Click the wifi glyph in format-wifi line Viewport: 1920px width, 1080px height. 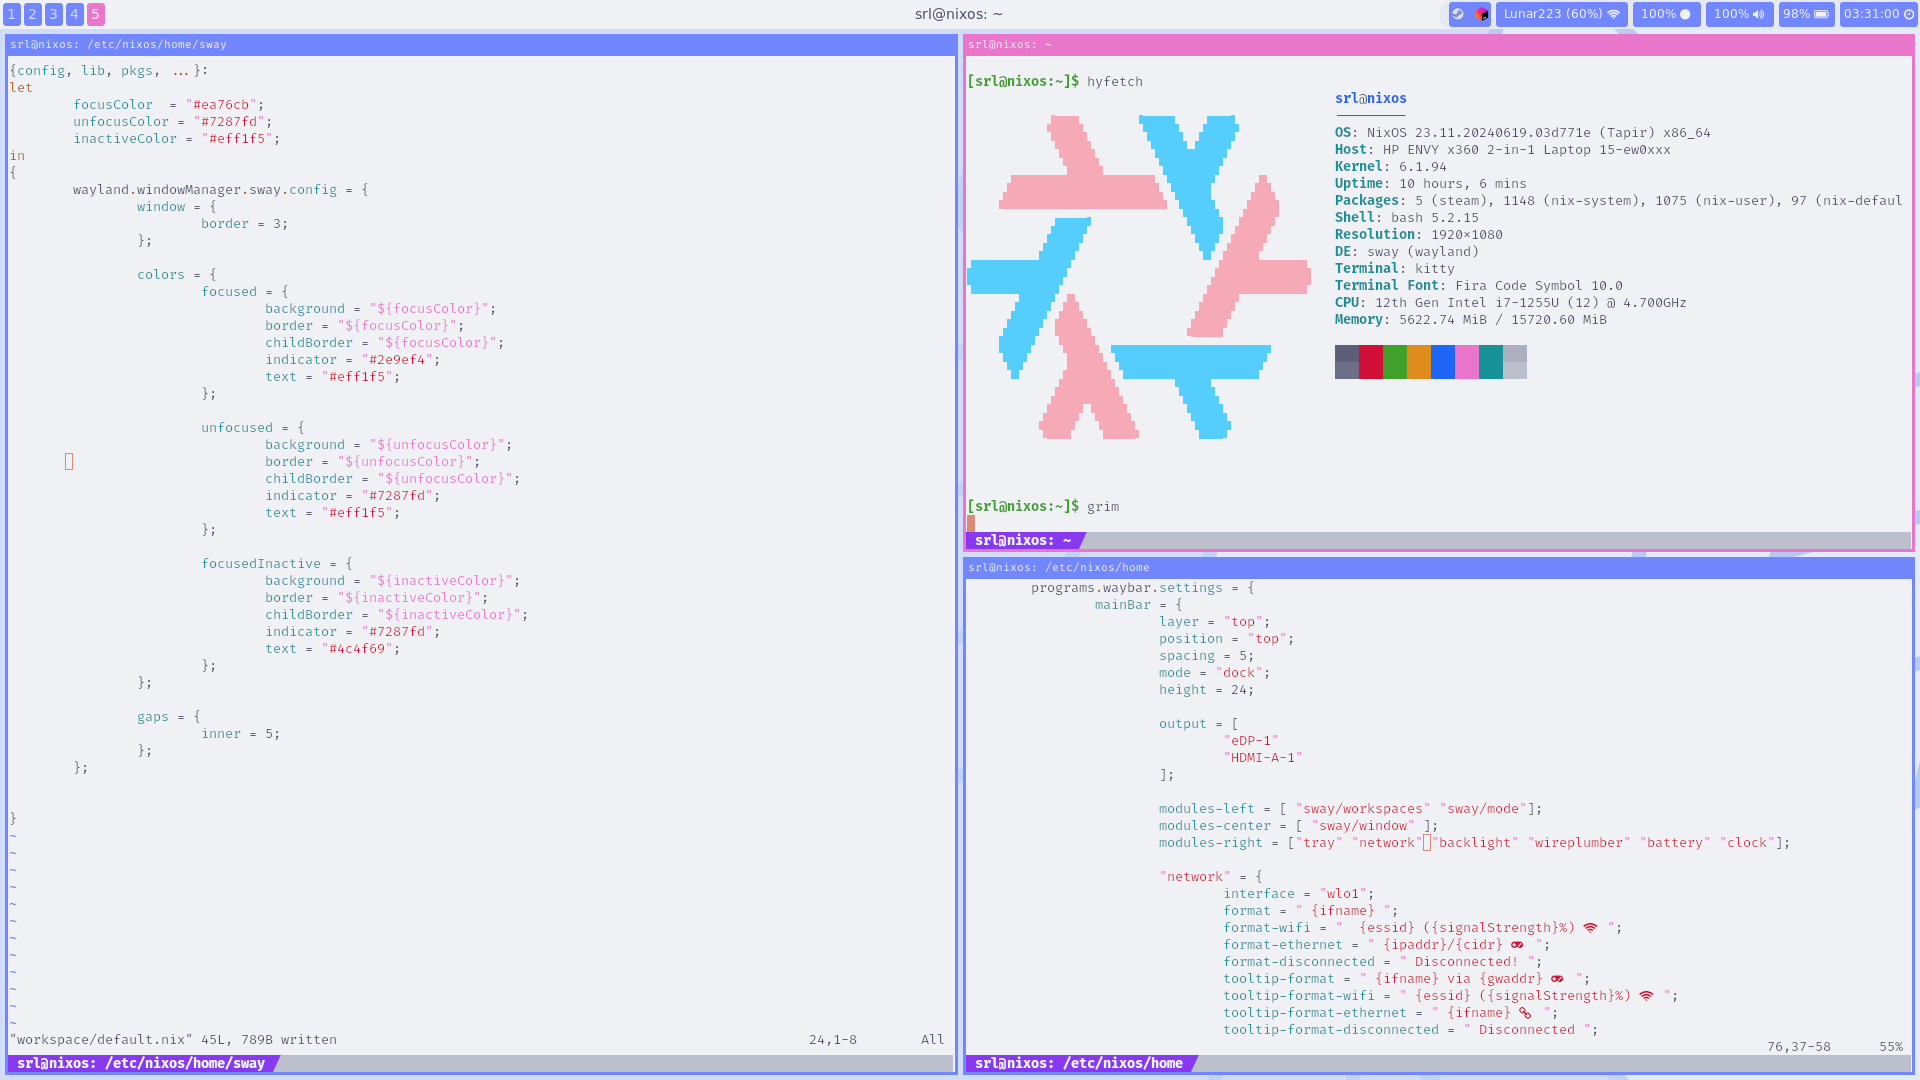1590,928
